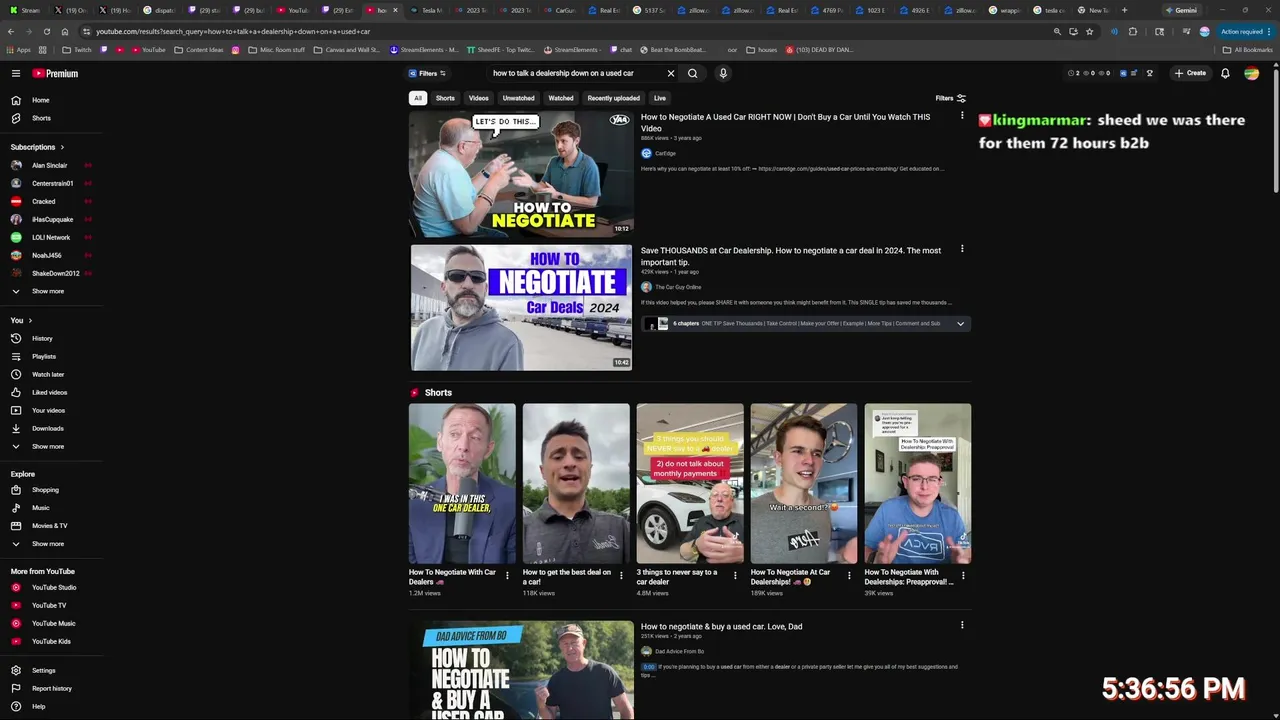
Task: Open more options for 'Save THOUSANDS at Car Dealership' video
Action: coord(962,249)
